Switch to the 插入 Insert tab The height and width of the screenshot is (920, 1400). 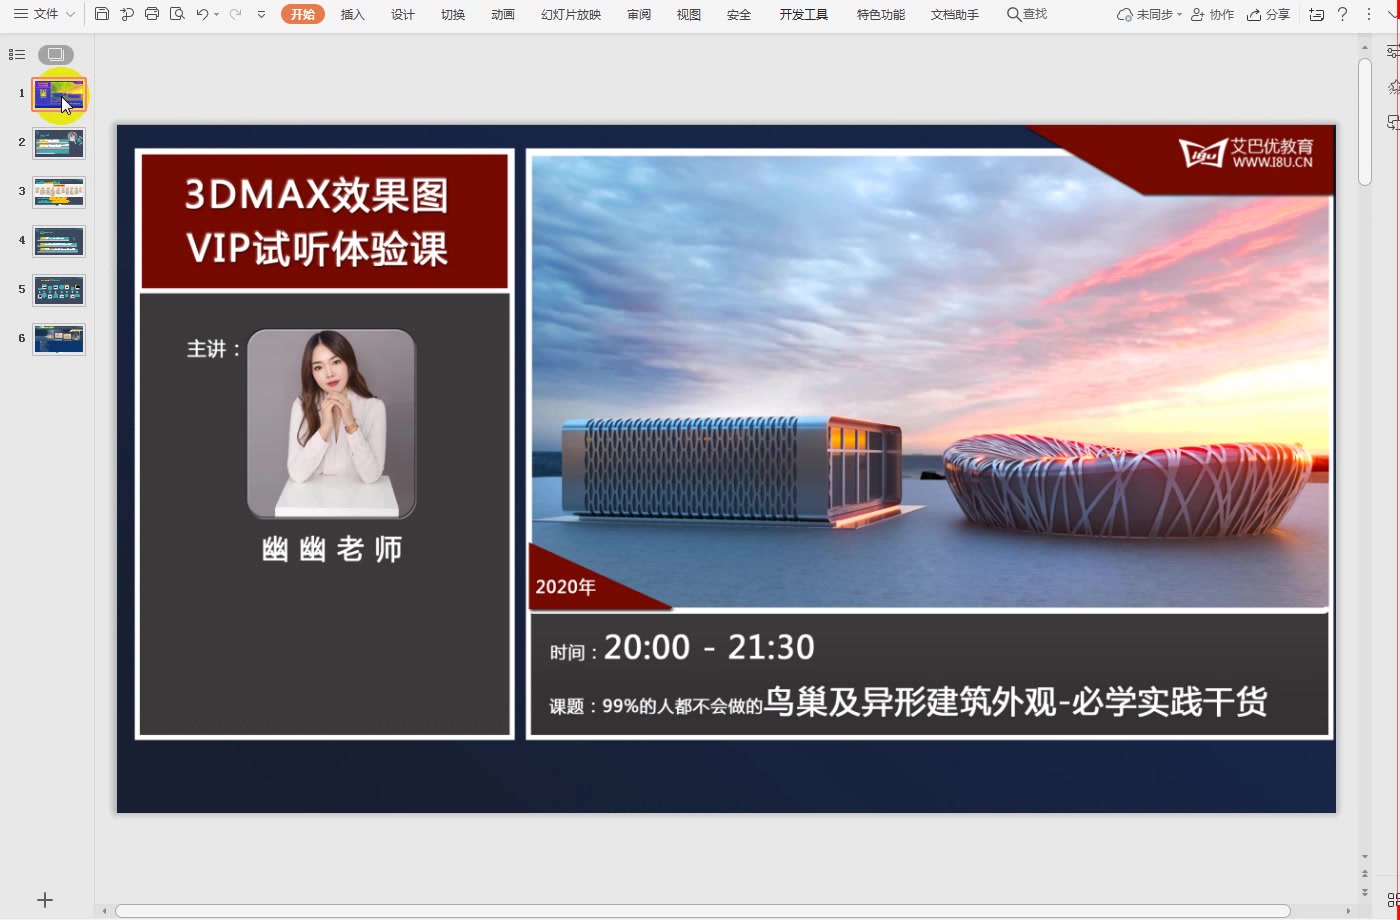click(x=352, y=14)
